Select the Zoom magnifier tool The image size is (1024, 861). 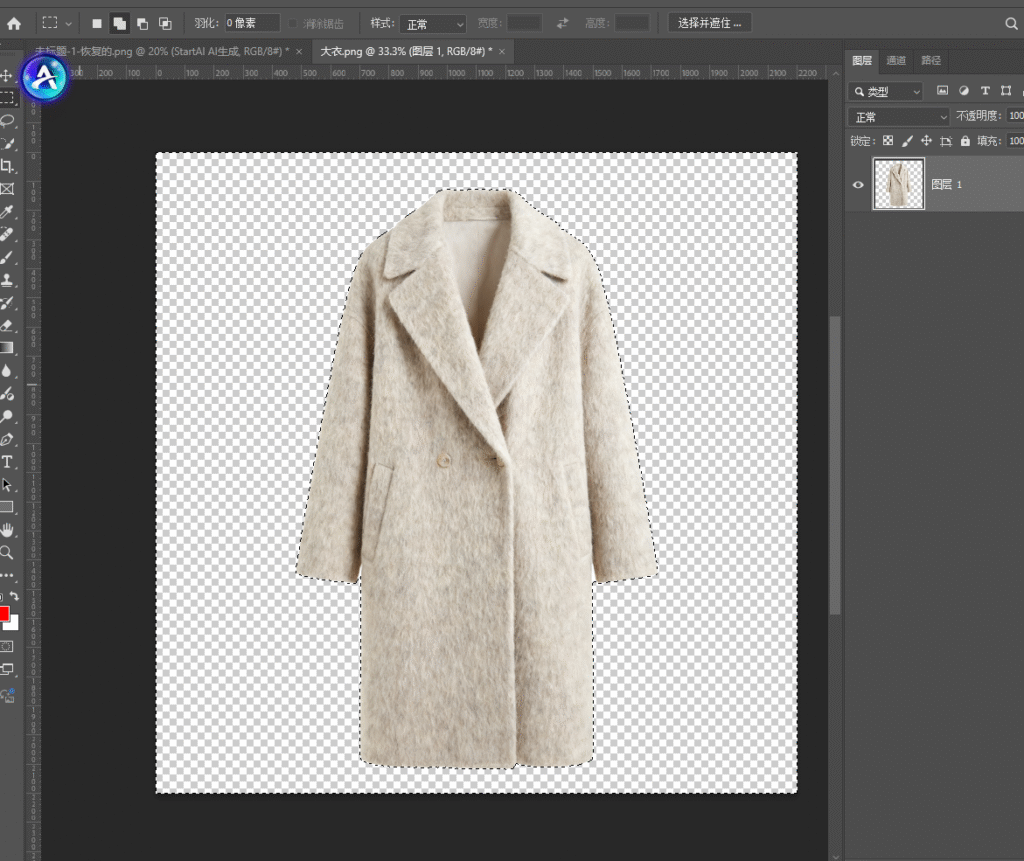coord(7,552)
